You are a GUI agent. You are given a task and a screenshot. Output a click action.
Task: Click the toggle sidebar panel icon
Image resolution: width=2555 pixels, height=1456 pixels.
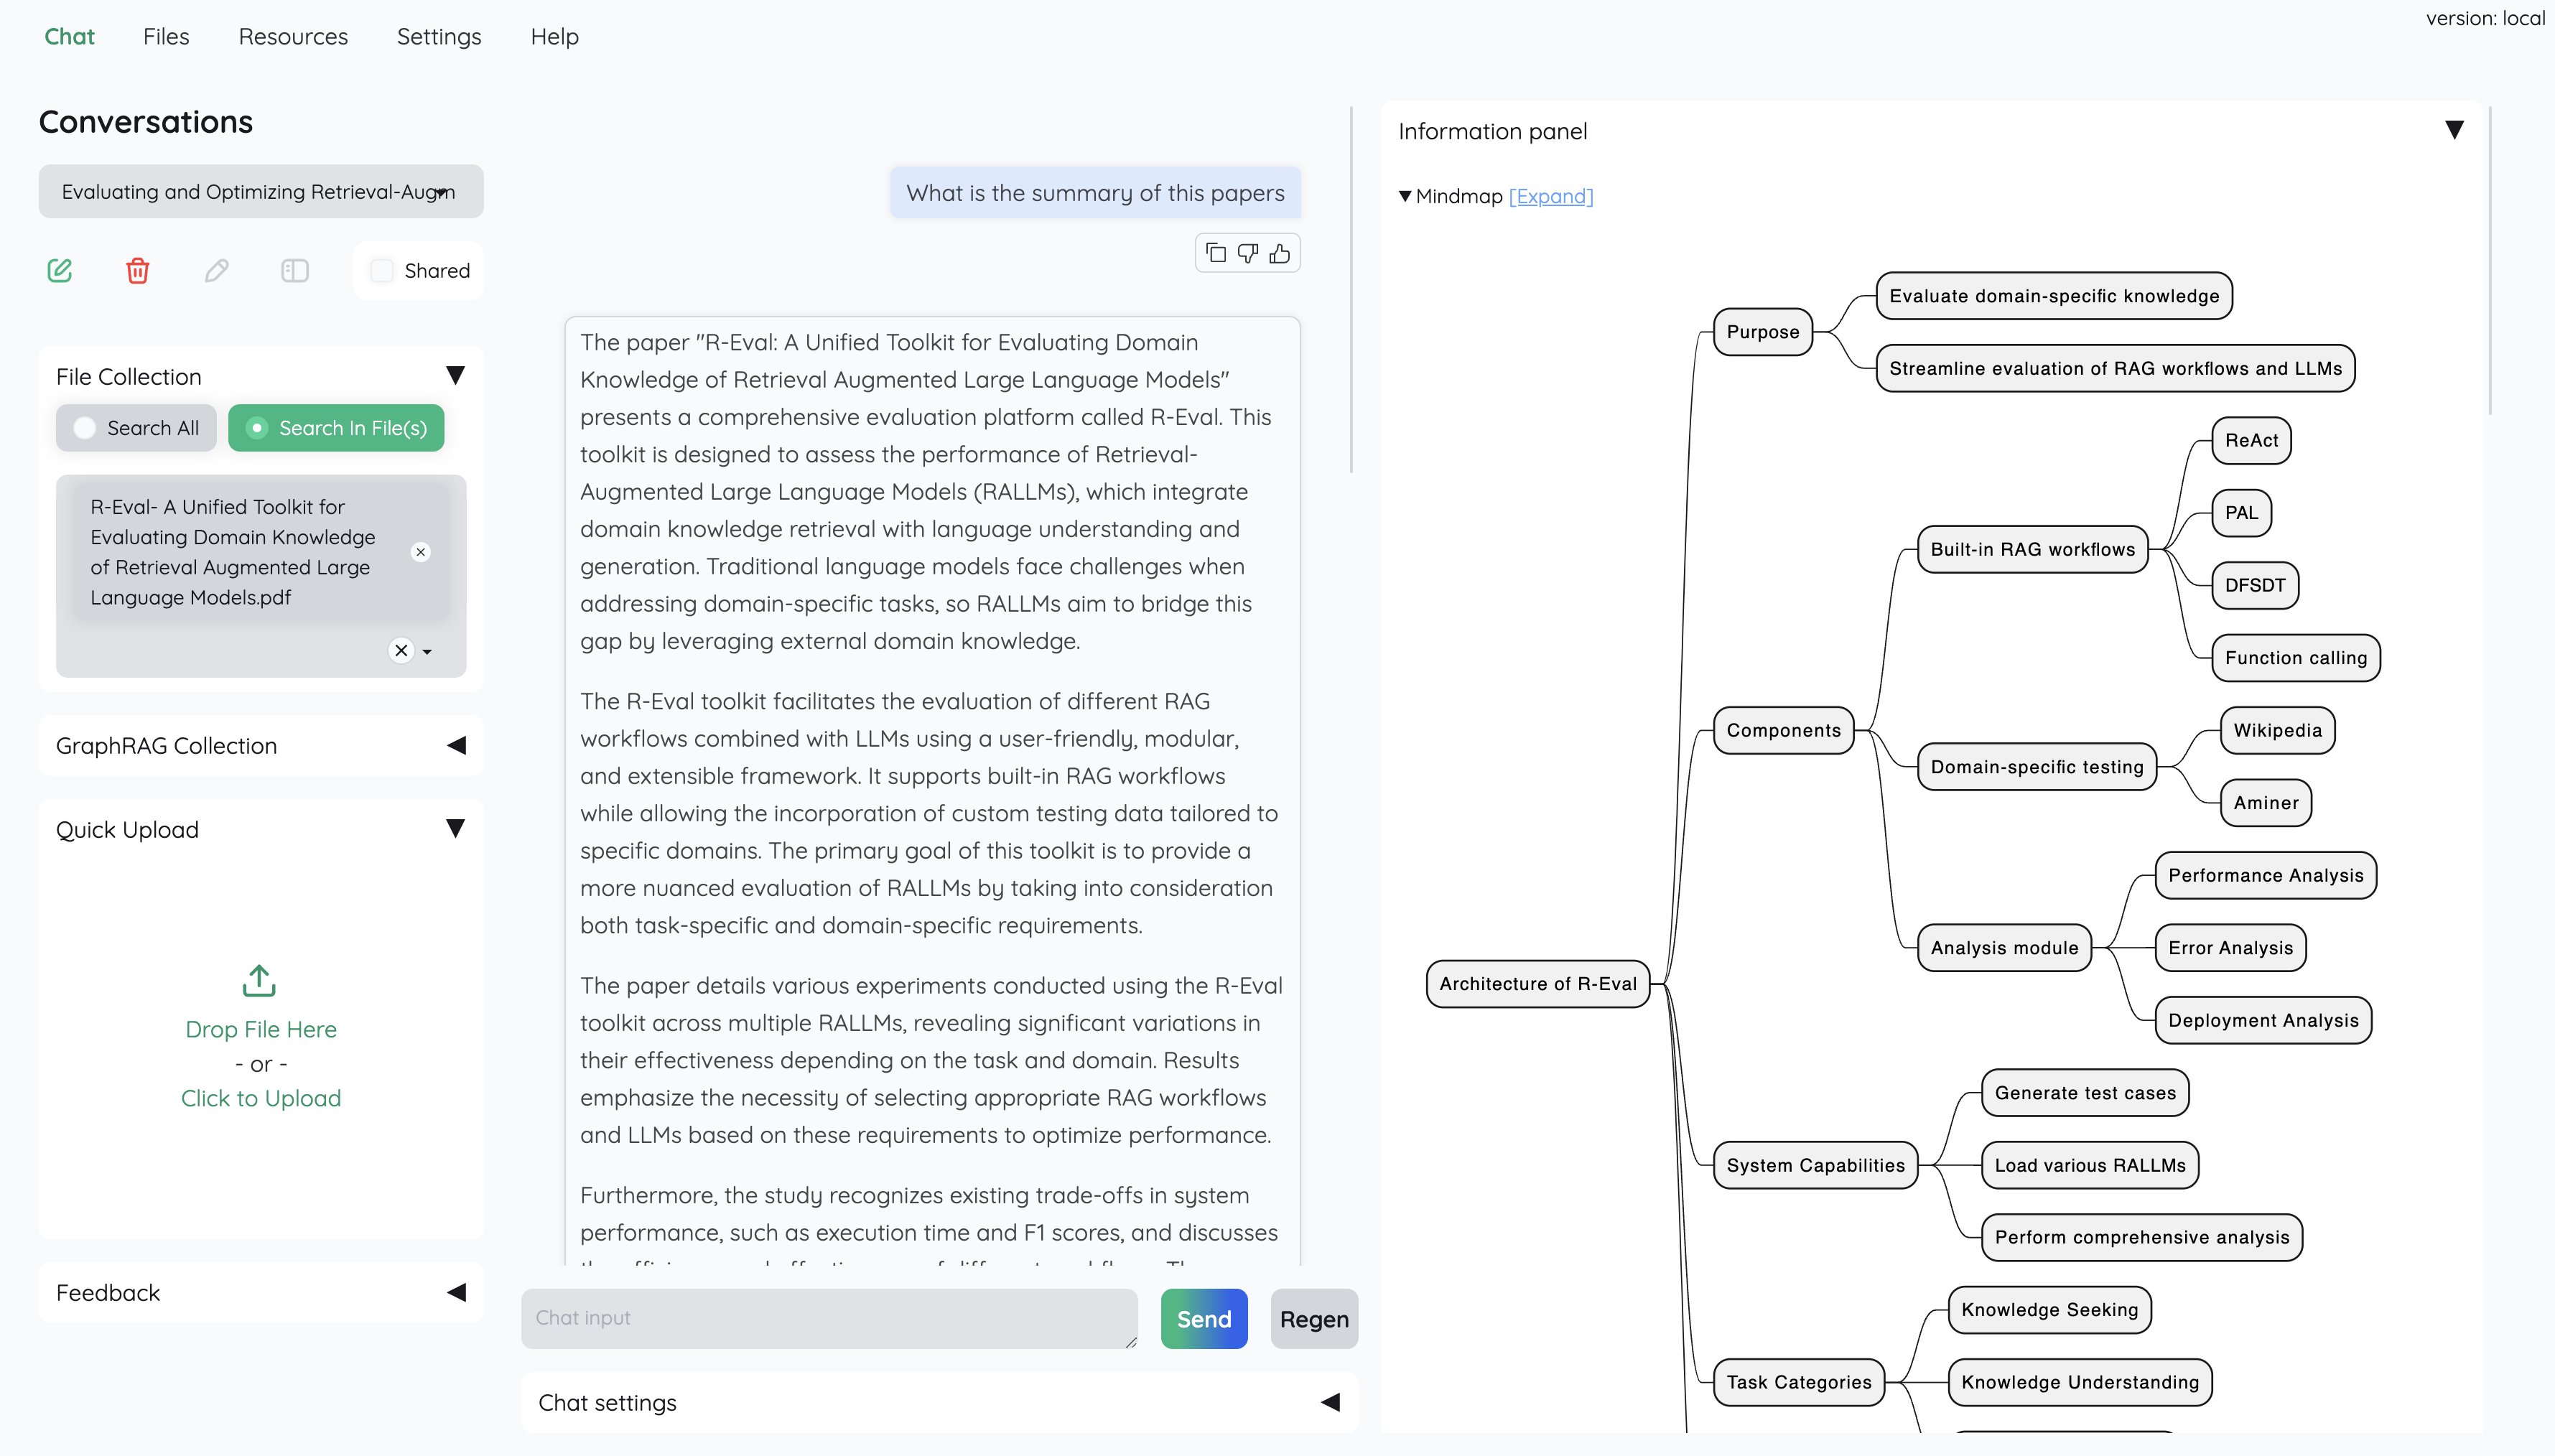[295, 270]
